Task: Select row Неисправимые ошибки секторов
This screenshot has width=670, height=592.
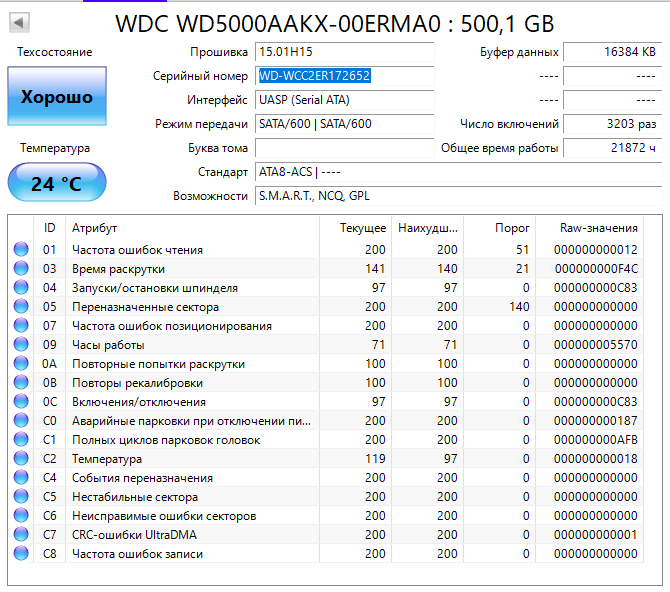Action: point(327,515)
